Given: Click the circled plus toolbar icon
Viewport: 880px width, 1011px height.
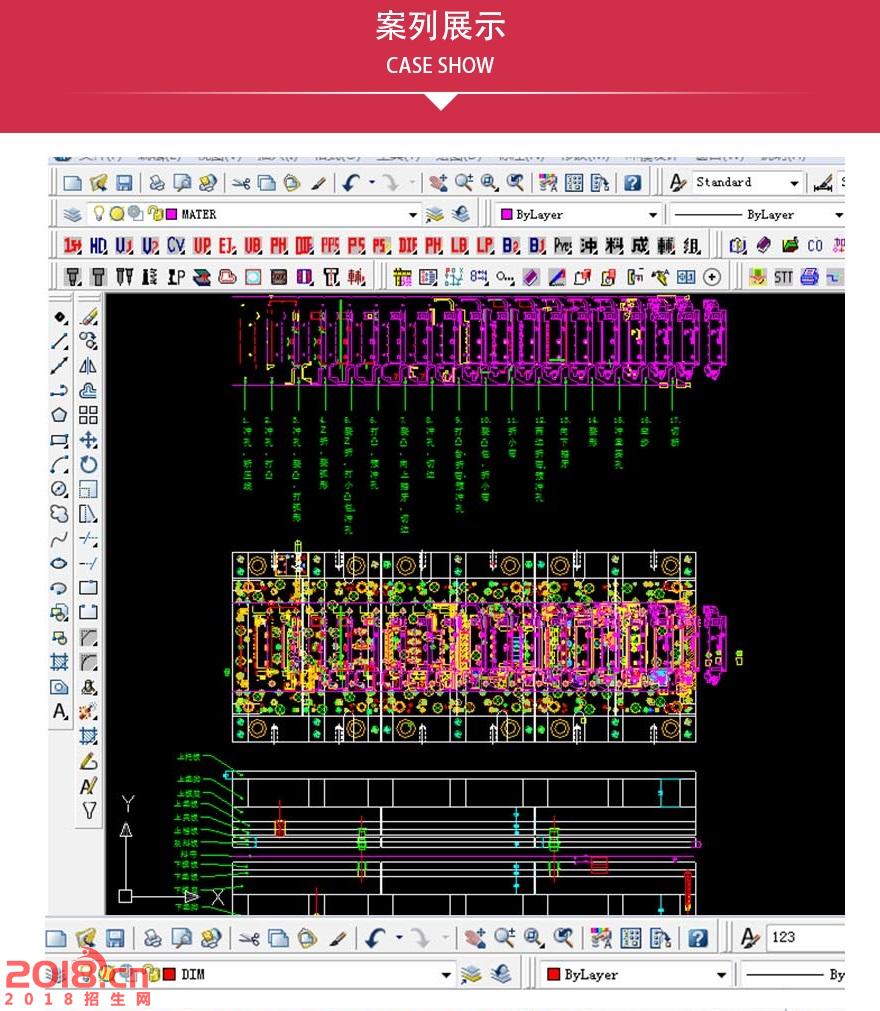Looking at the screenshot, I should pos(712,277).
